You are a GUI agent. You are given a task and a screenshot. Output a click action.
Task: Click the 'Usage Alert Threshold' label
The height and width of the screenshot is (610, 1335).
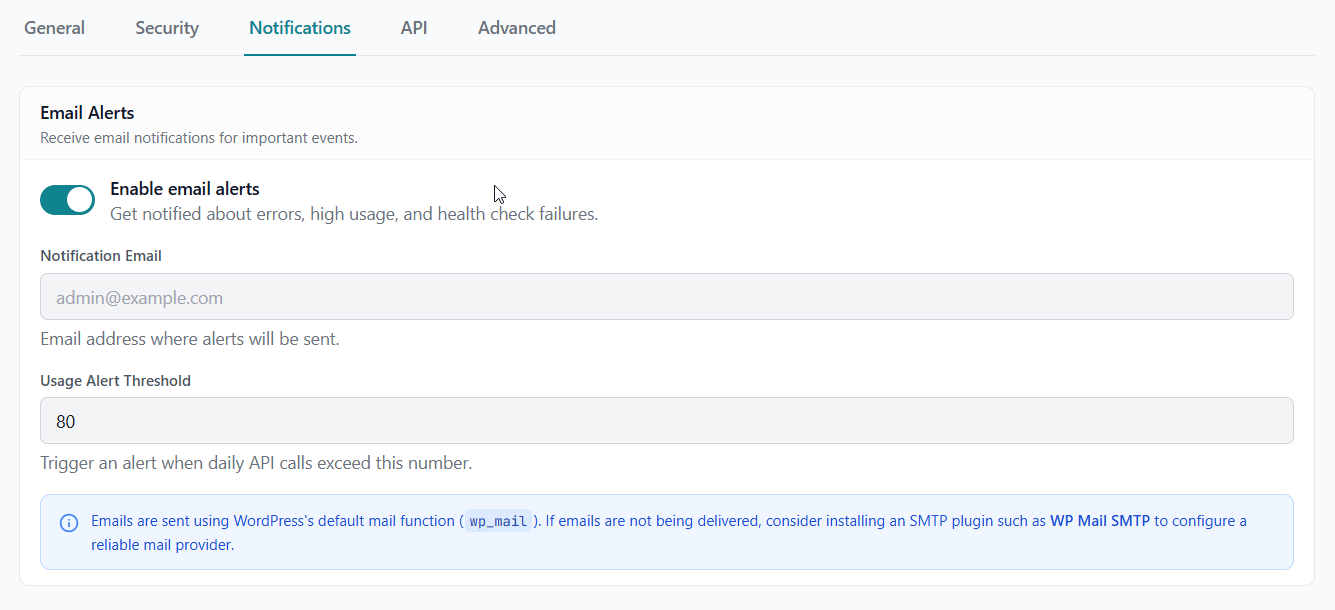[x=115, y=381]
